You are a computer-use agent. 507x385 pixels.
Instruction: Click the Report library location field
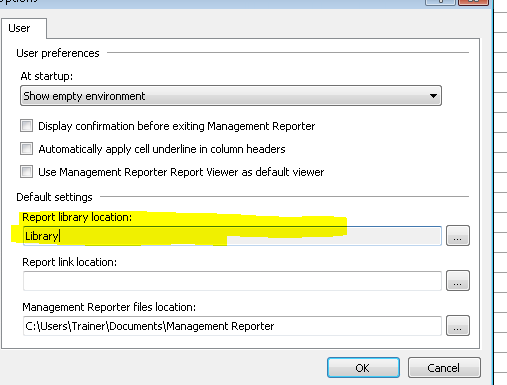(x=232, y=236)
